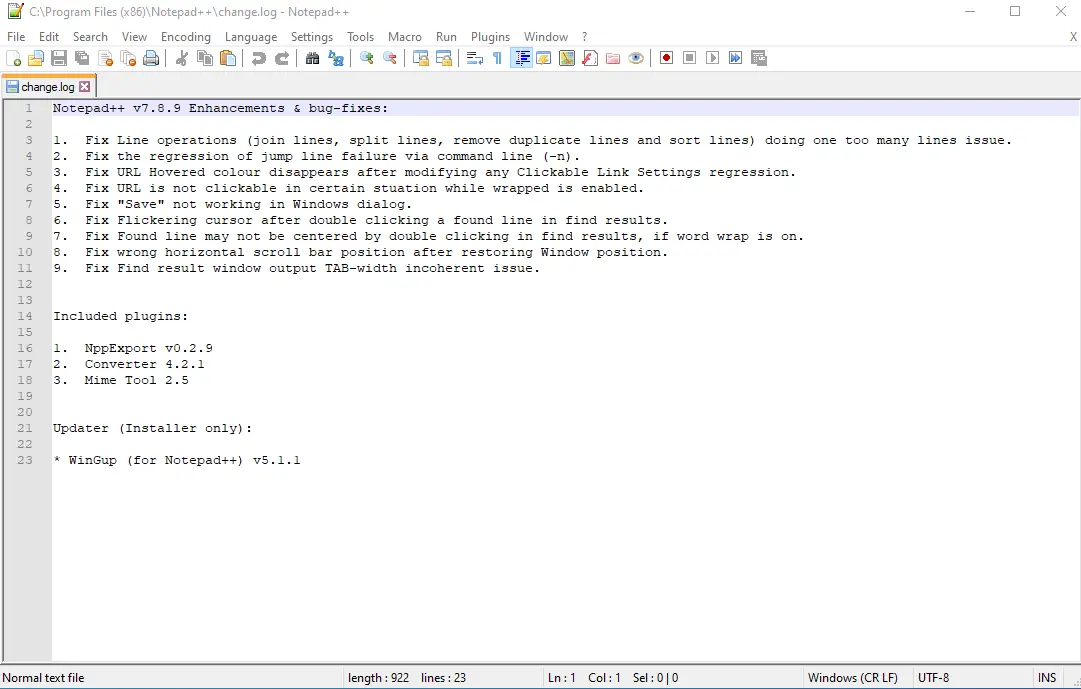The width and height of the screenshot is (1081, 689).
Task: Click the Paste clipboard icon
Action: pos(228,59)
